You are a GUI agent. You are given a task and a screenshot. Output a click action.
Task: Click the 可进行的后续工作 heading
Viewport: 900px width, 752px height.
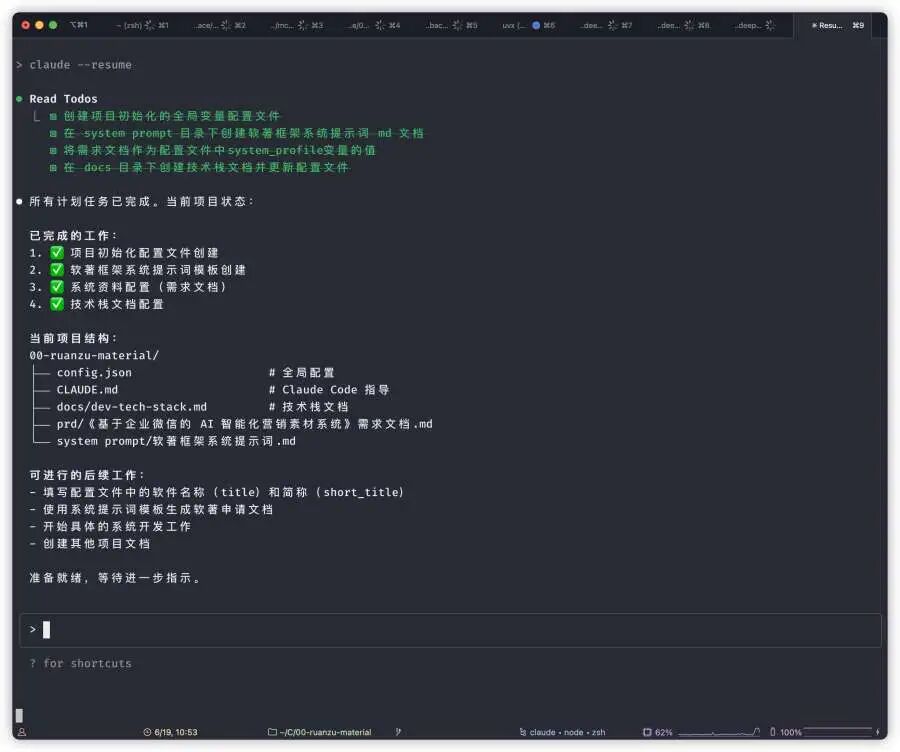coord(87,475)
